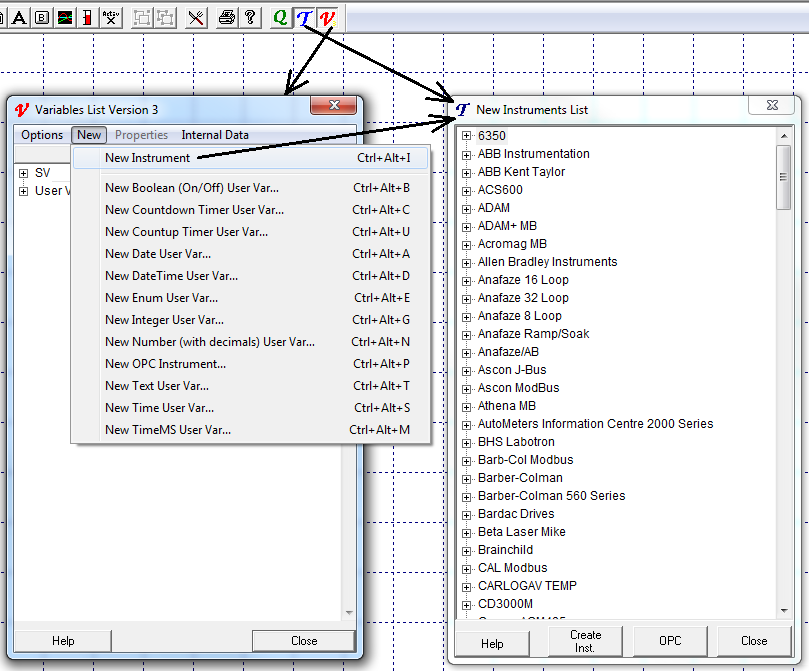The width and height of the screenshot is (809, 671).
Task: Click the ActiveX control toolbar icon
Action: (x=111, y=17)
